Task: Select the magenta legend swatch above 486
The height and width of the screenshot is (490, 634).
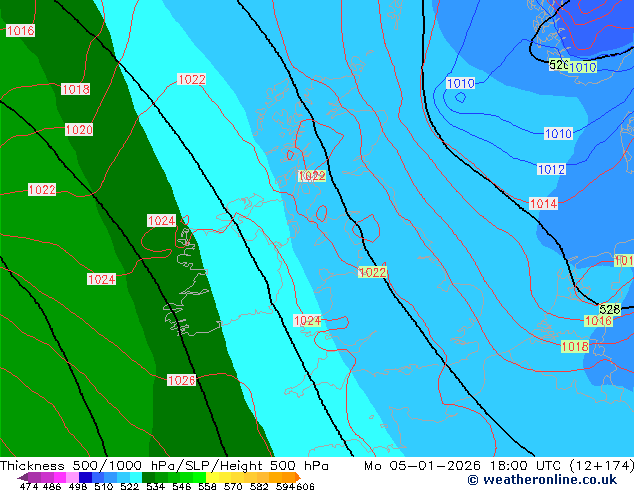Action: click(59, 477)
